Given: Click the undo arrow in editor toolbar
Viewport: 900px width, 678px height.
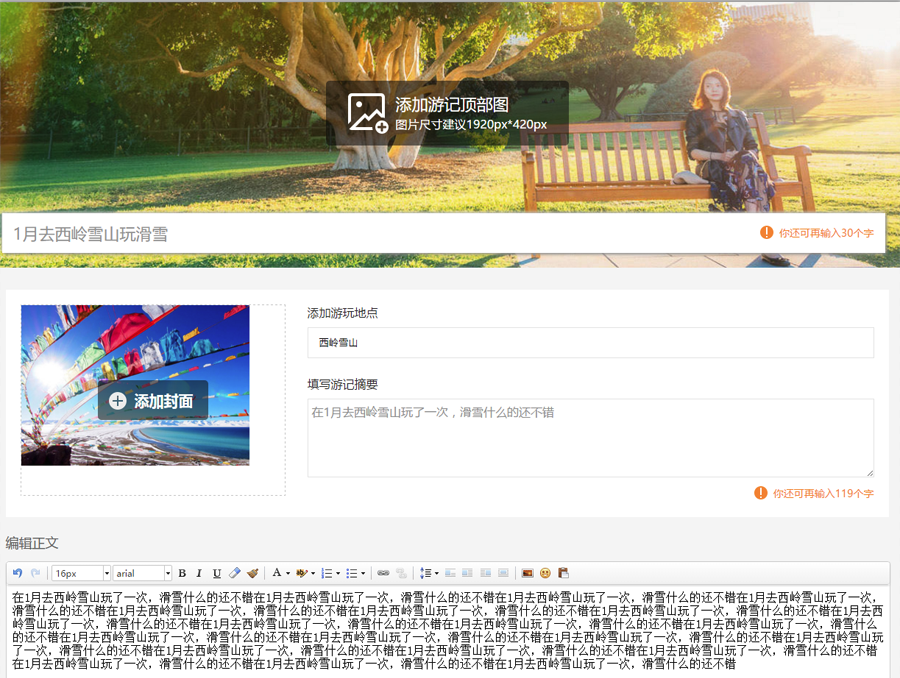Looking at the screenshot, I should [18, 573].
